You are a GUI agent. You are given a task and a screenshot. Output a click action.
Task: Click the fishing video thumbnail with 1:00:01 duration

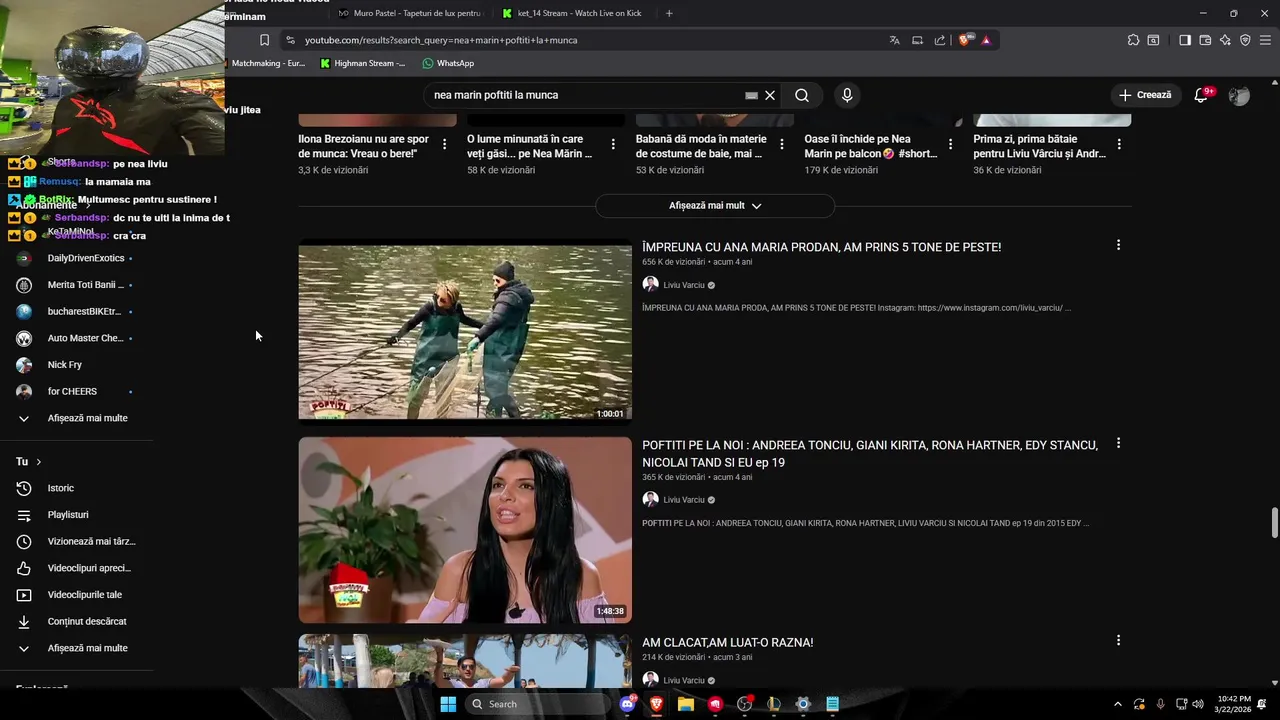coord(465,332)
